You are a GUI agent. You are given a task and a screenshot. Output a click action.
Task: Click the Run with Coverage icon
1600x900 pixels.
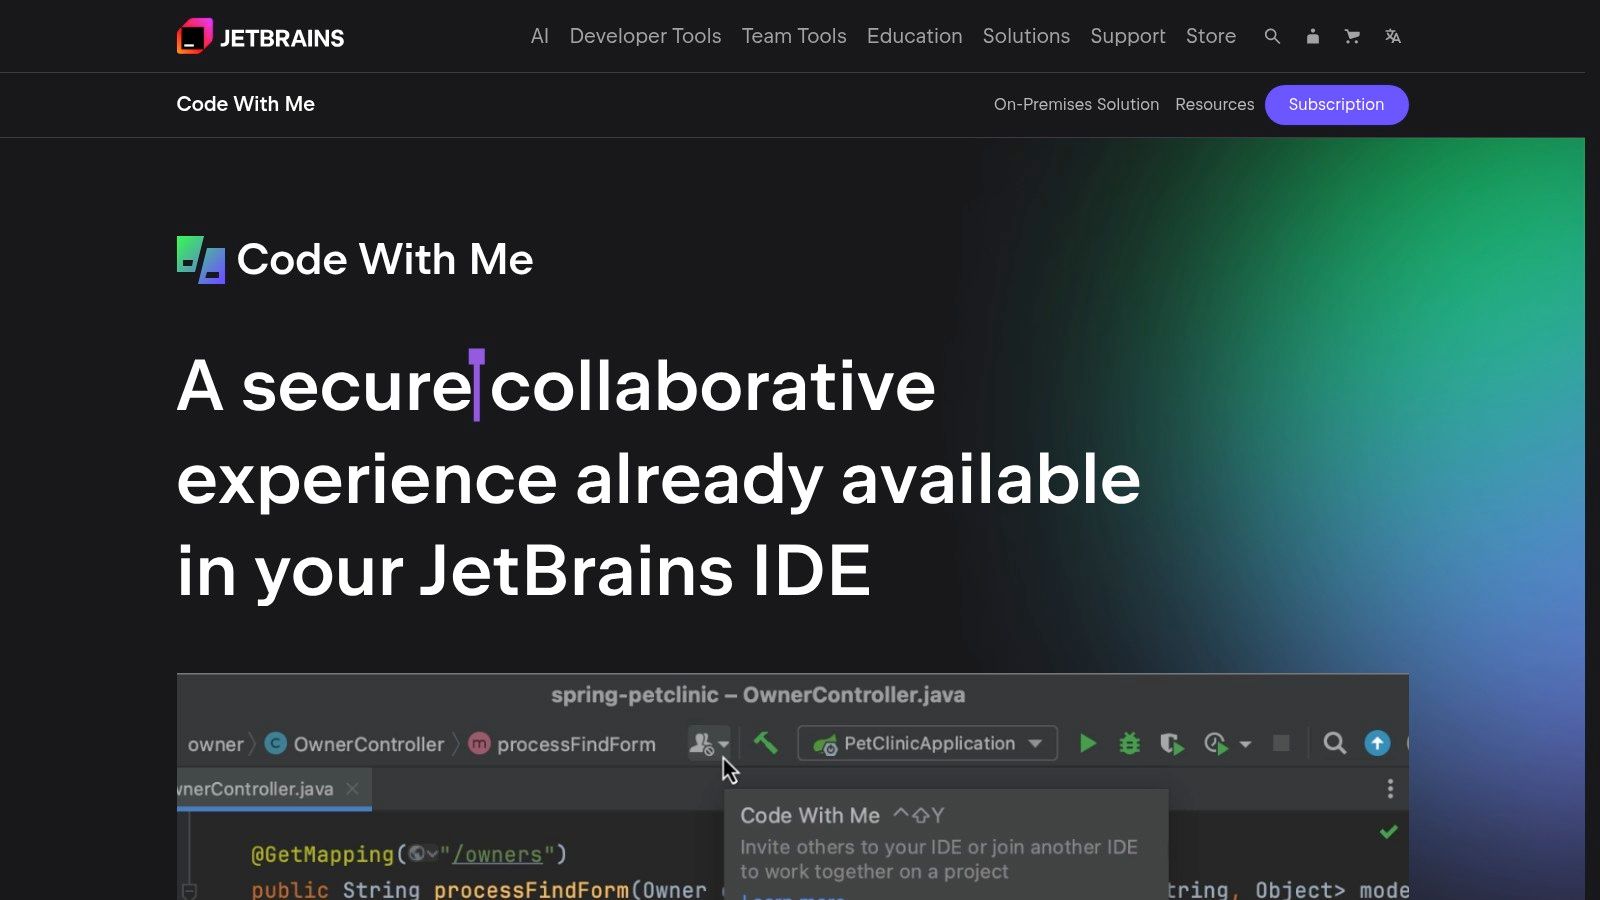pos(1172,743)
